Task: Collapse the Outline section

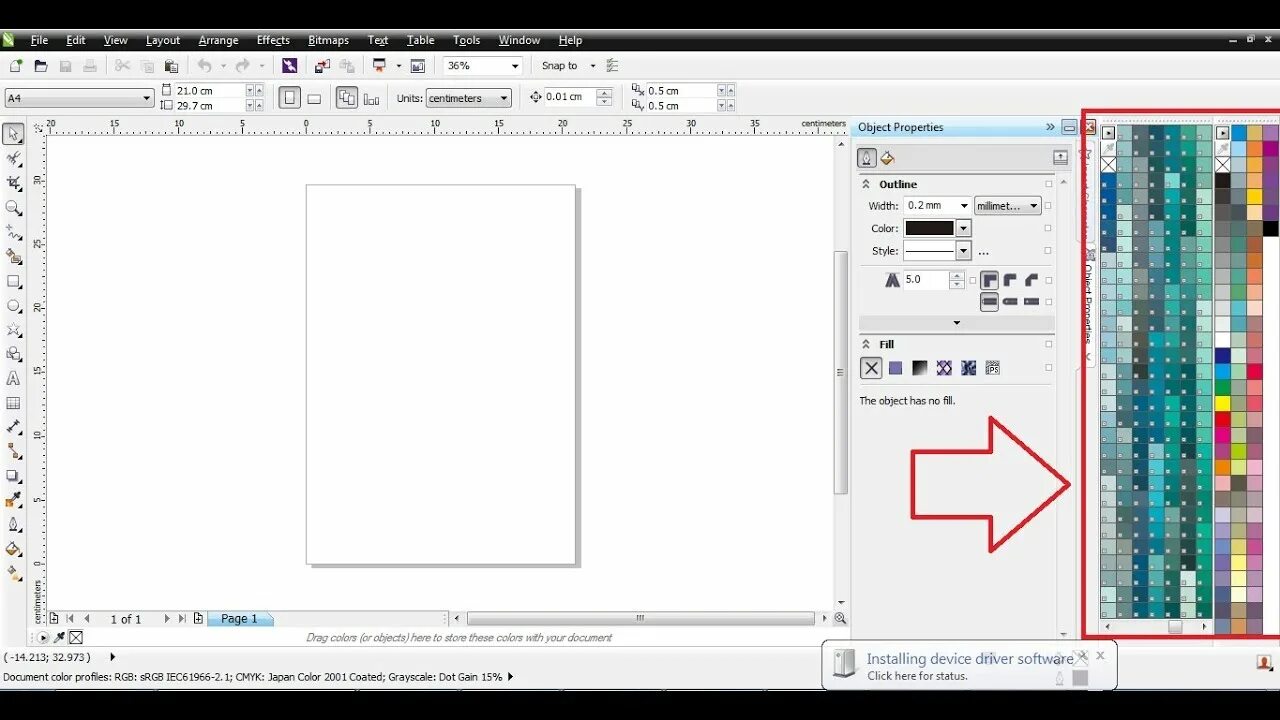Action: 866,184
